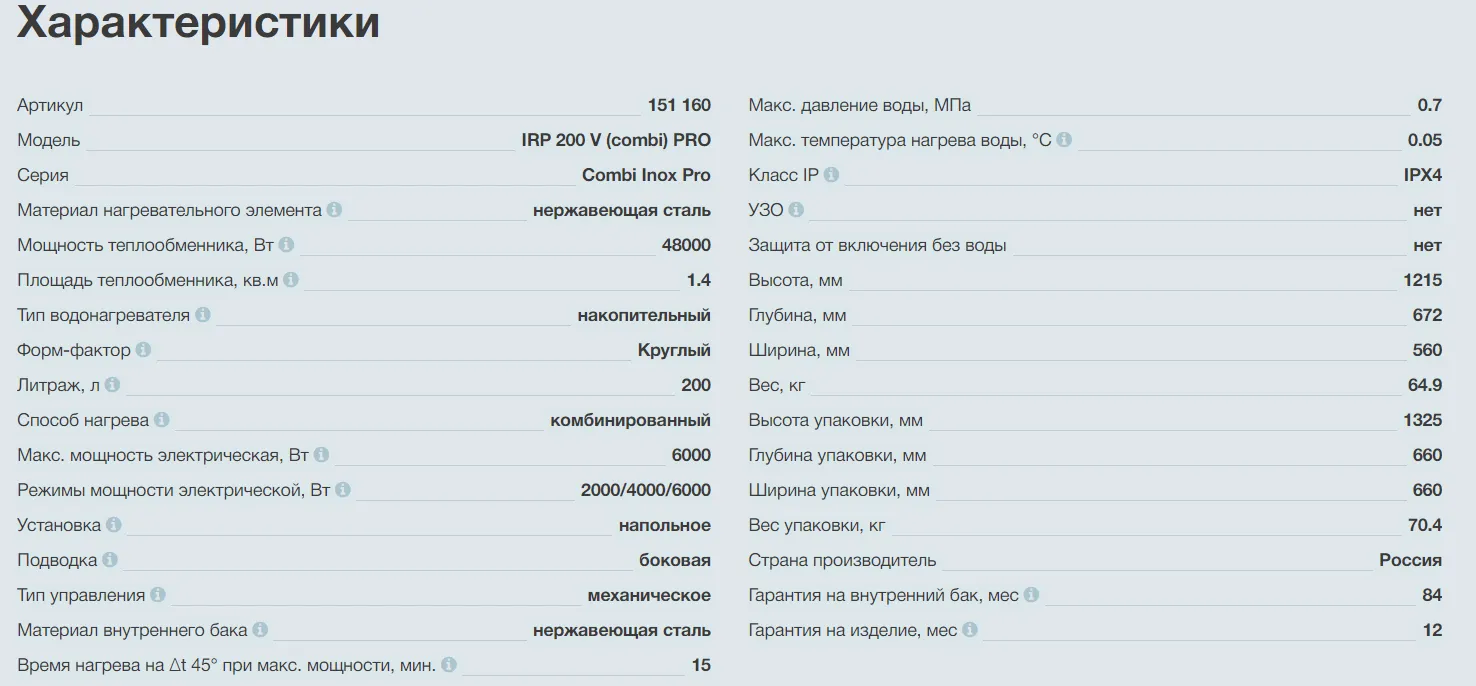The image size is (1476, 686).
Task: Open info for Материал внутреннего бака
Action: pyautogui.click(x=260, y=630)
